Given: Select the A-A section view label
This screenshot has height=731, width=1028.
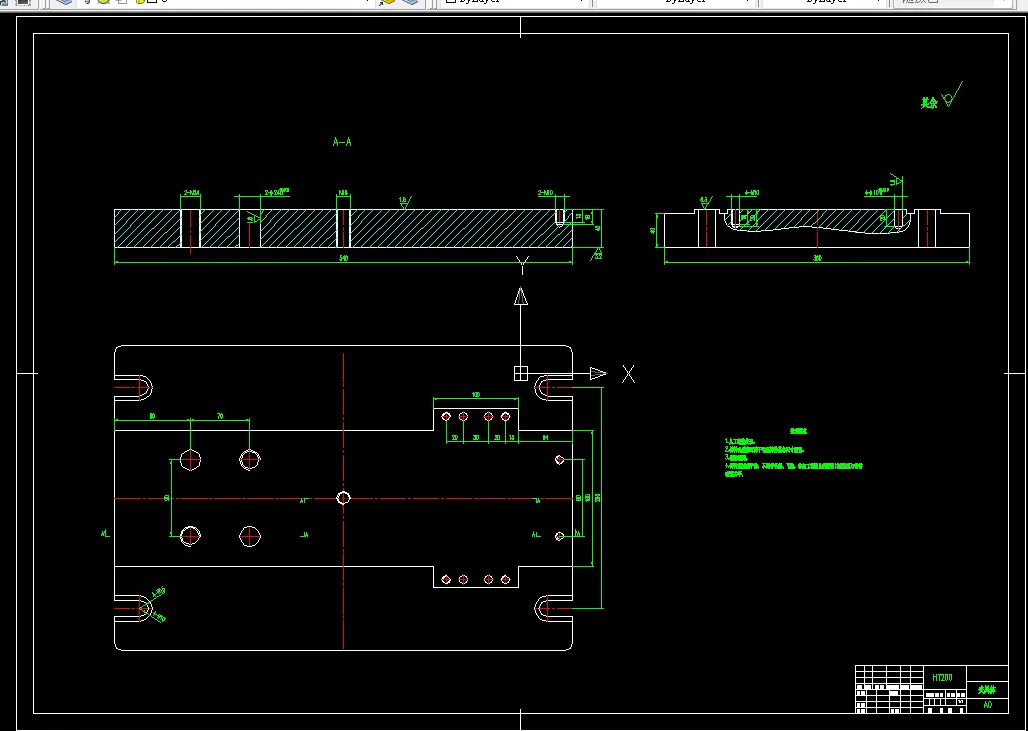Looking at the screenshot, I should click(342, 142).
